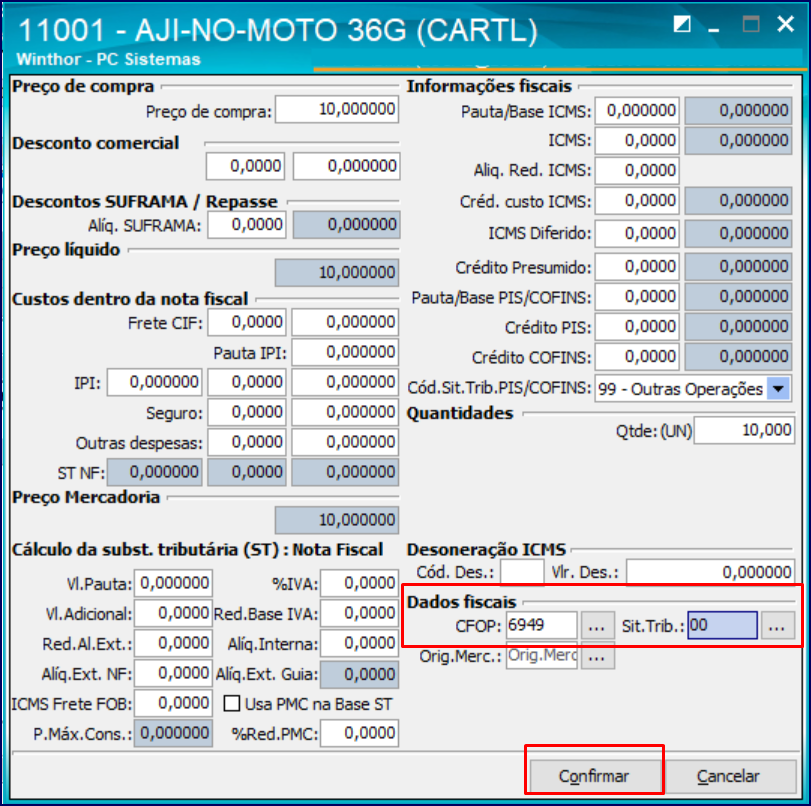Select the Preço de compra input field
The image size is (811, 806).
pos(337,109)
